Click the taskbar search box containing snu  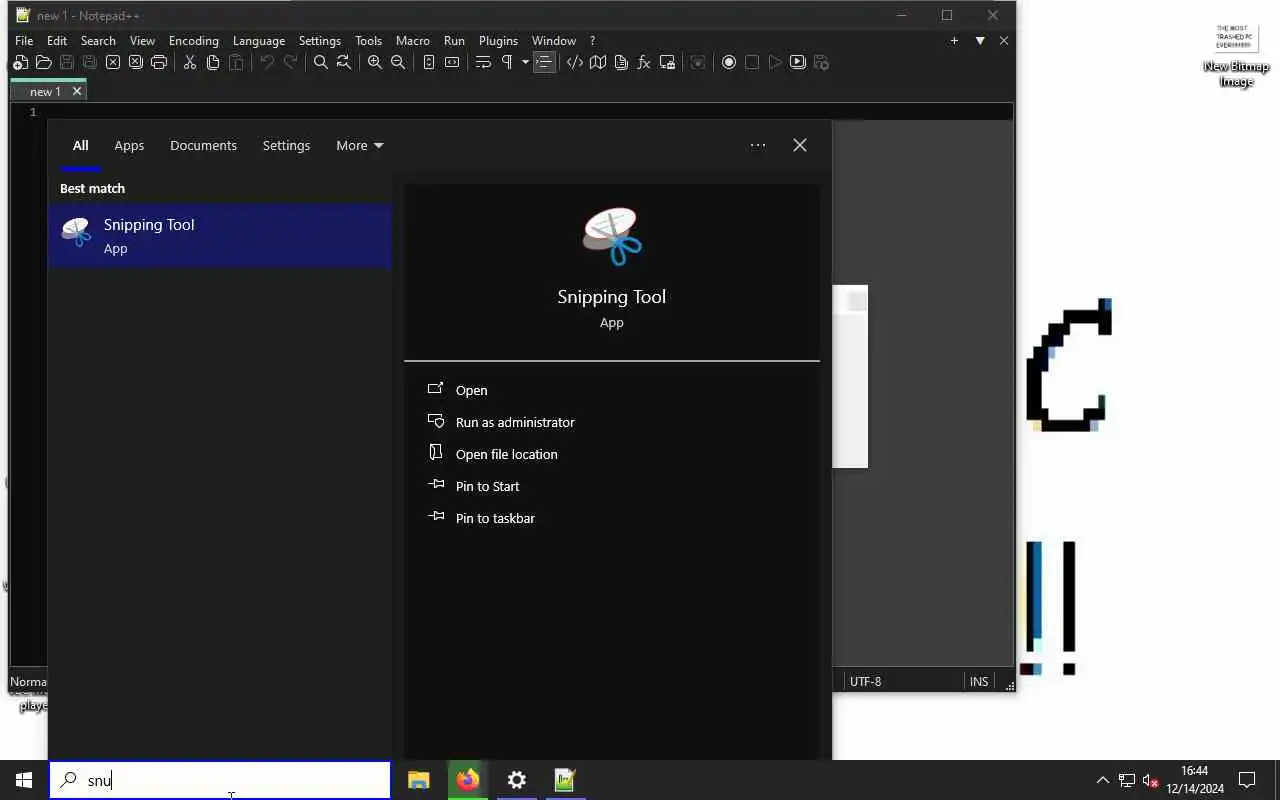point(220,780)
